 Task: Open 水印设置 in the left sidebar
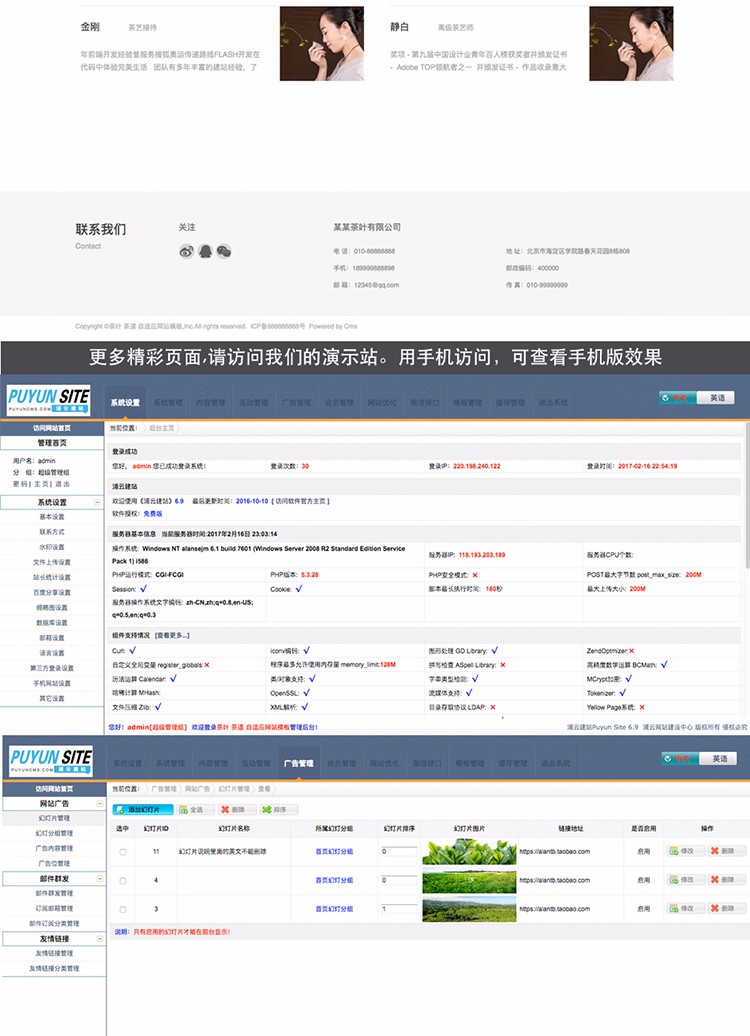click(x=52, y=547)
